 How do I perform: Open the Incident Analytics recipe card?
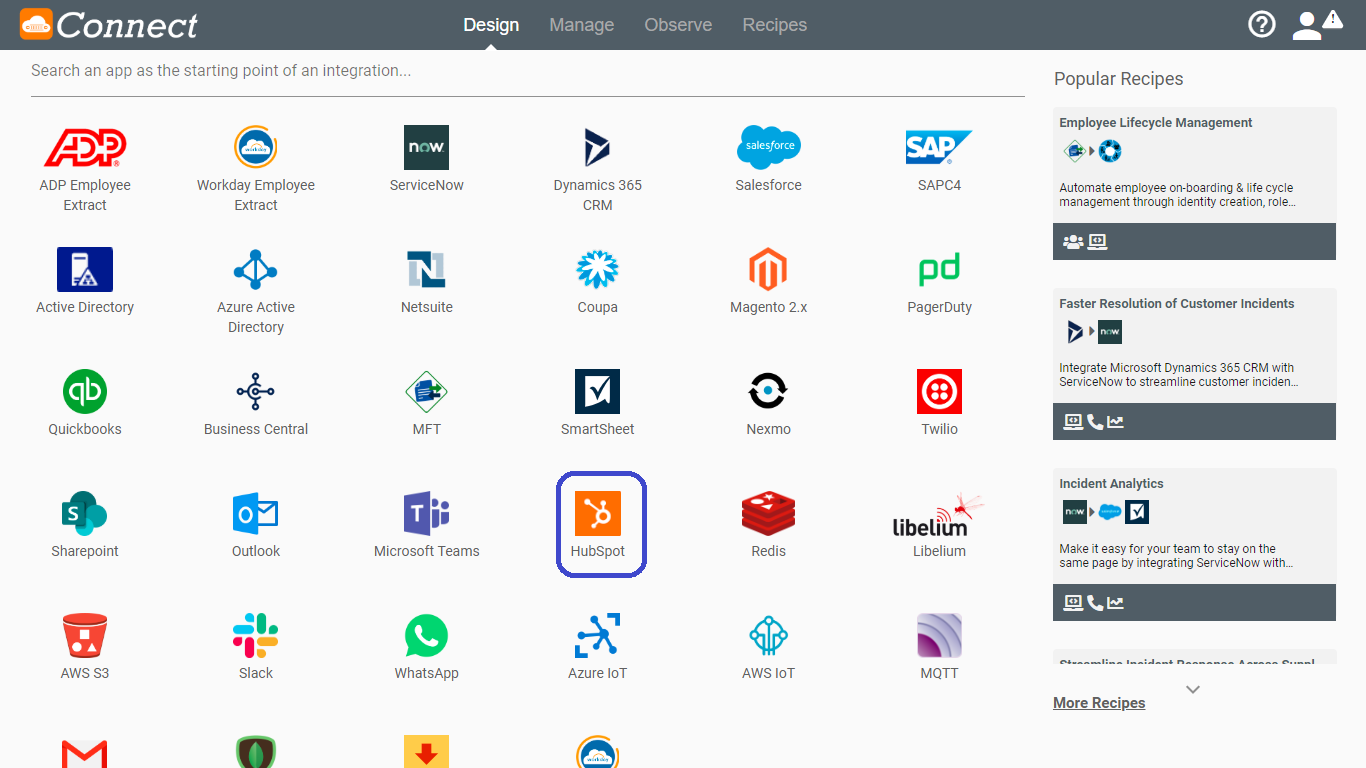pyautogui.click(x=1194, y=544)
